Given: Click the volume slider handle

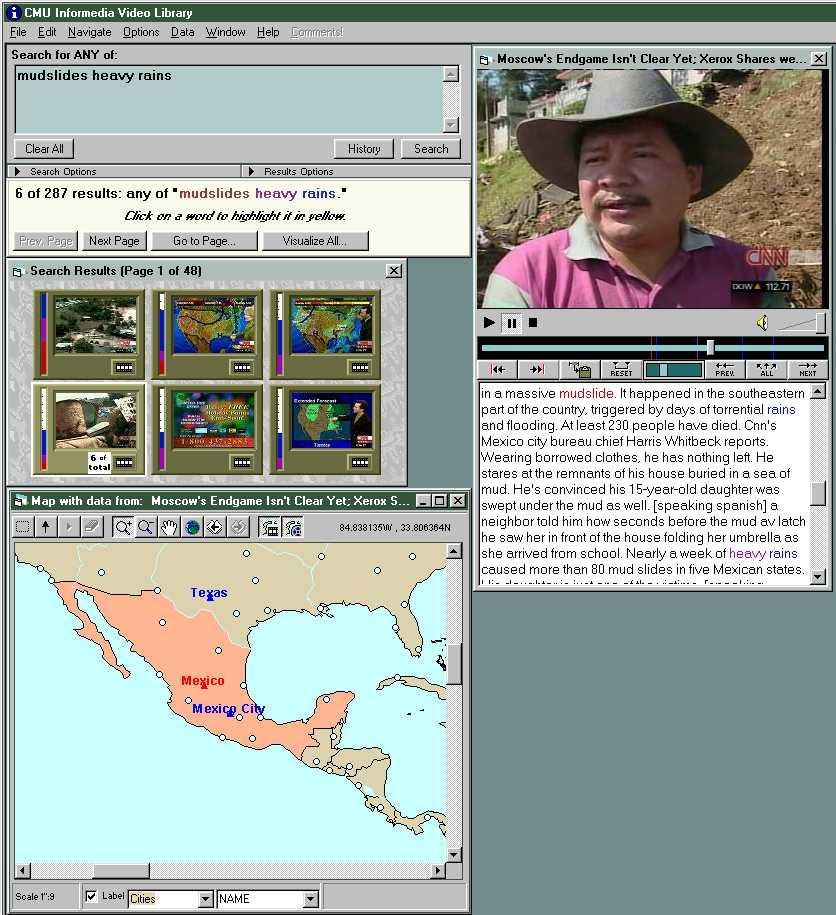Looking at the screenshot, I should pos(820,323).
